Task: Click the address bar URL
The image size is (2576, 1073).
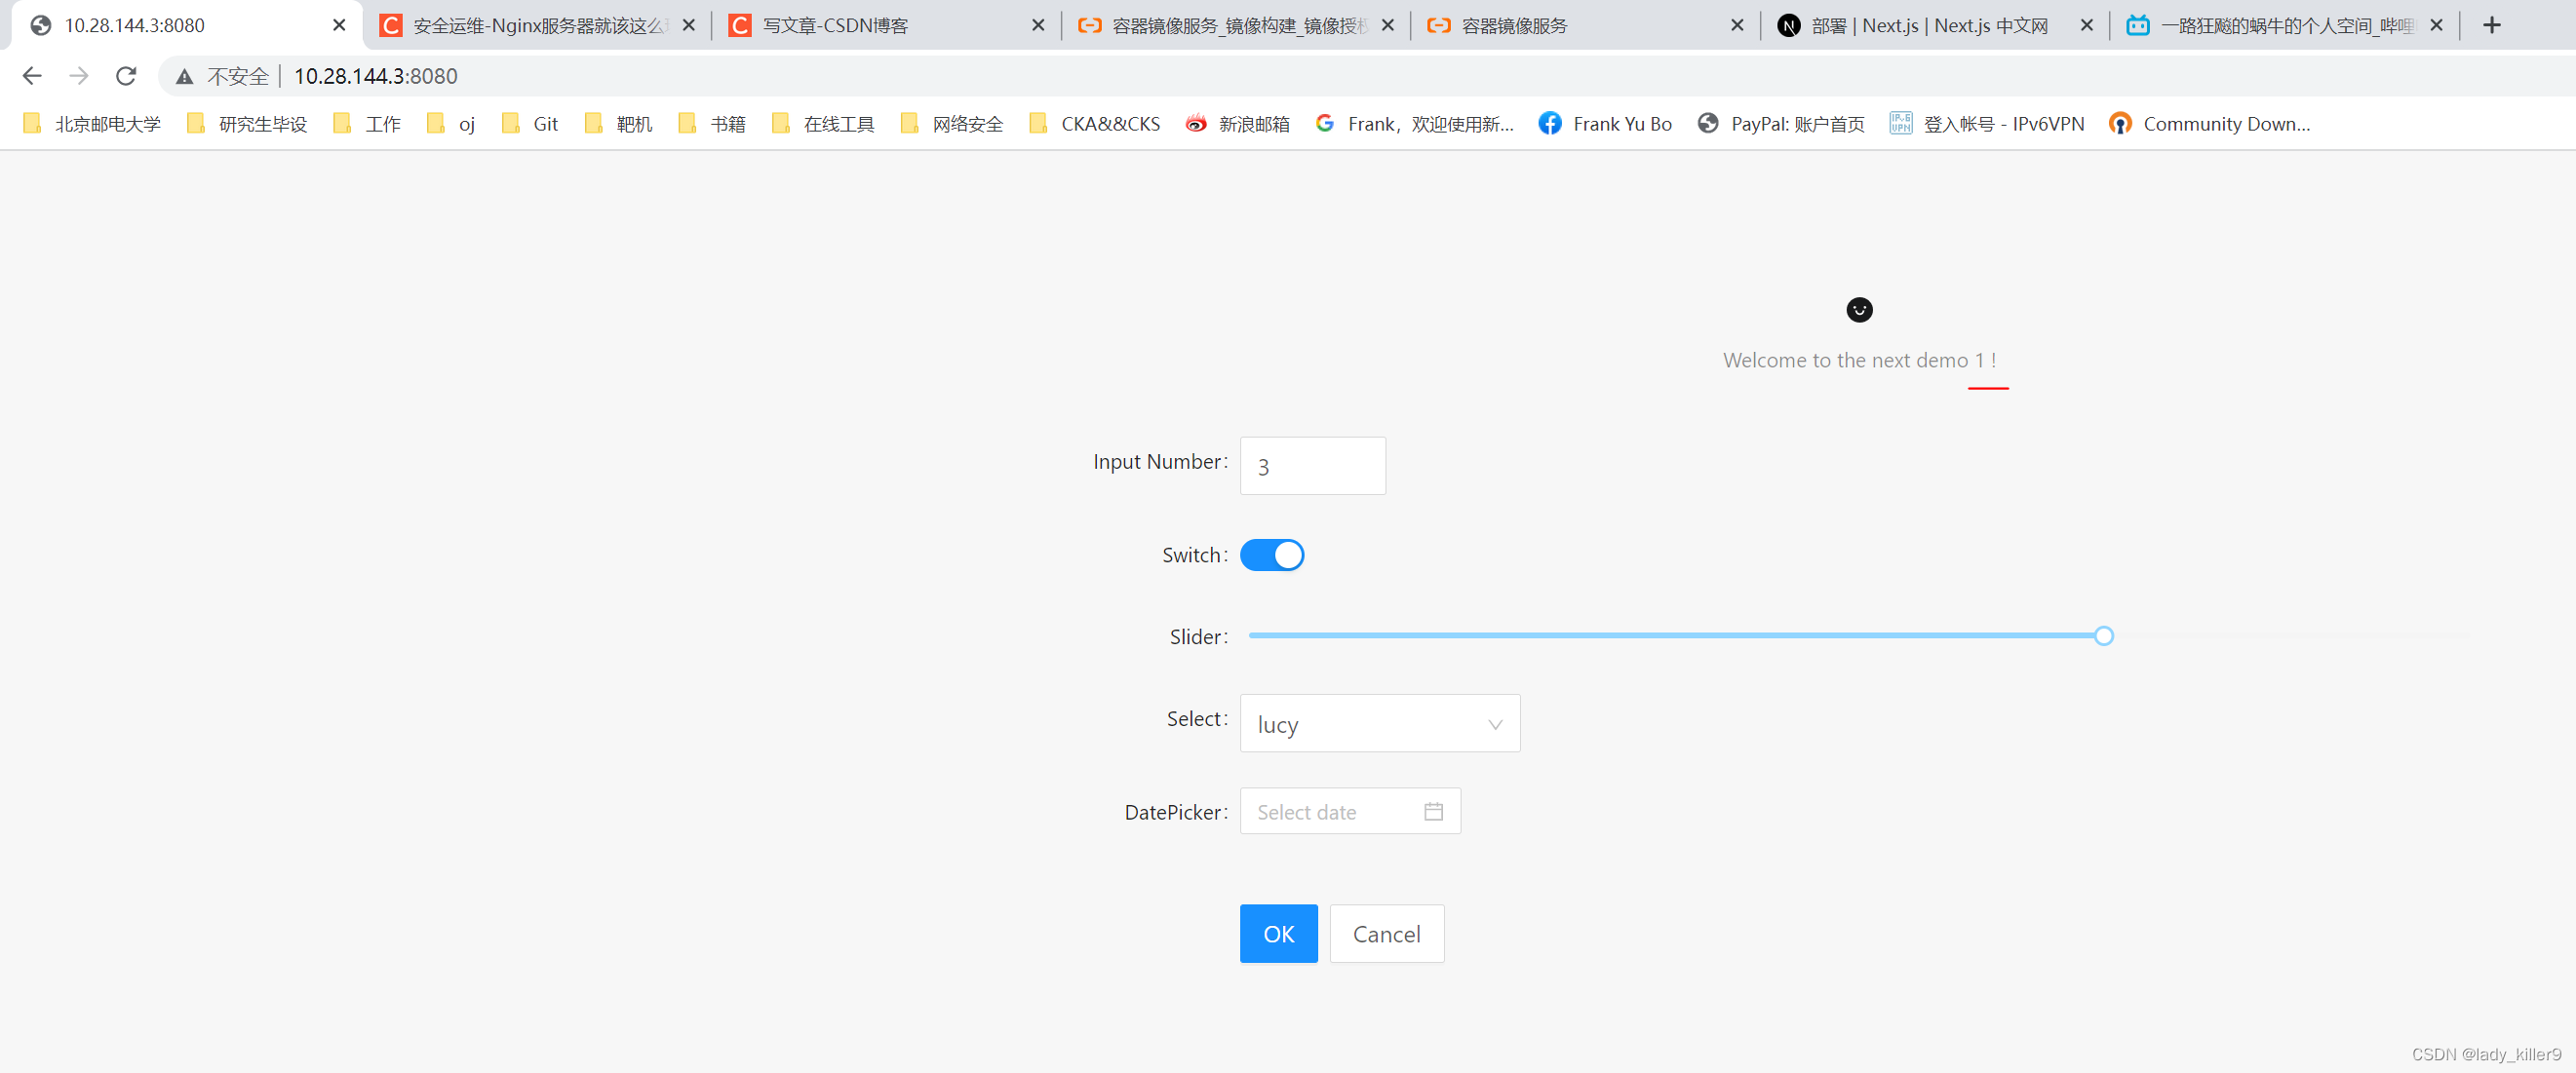Action: coord(375,76)
